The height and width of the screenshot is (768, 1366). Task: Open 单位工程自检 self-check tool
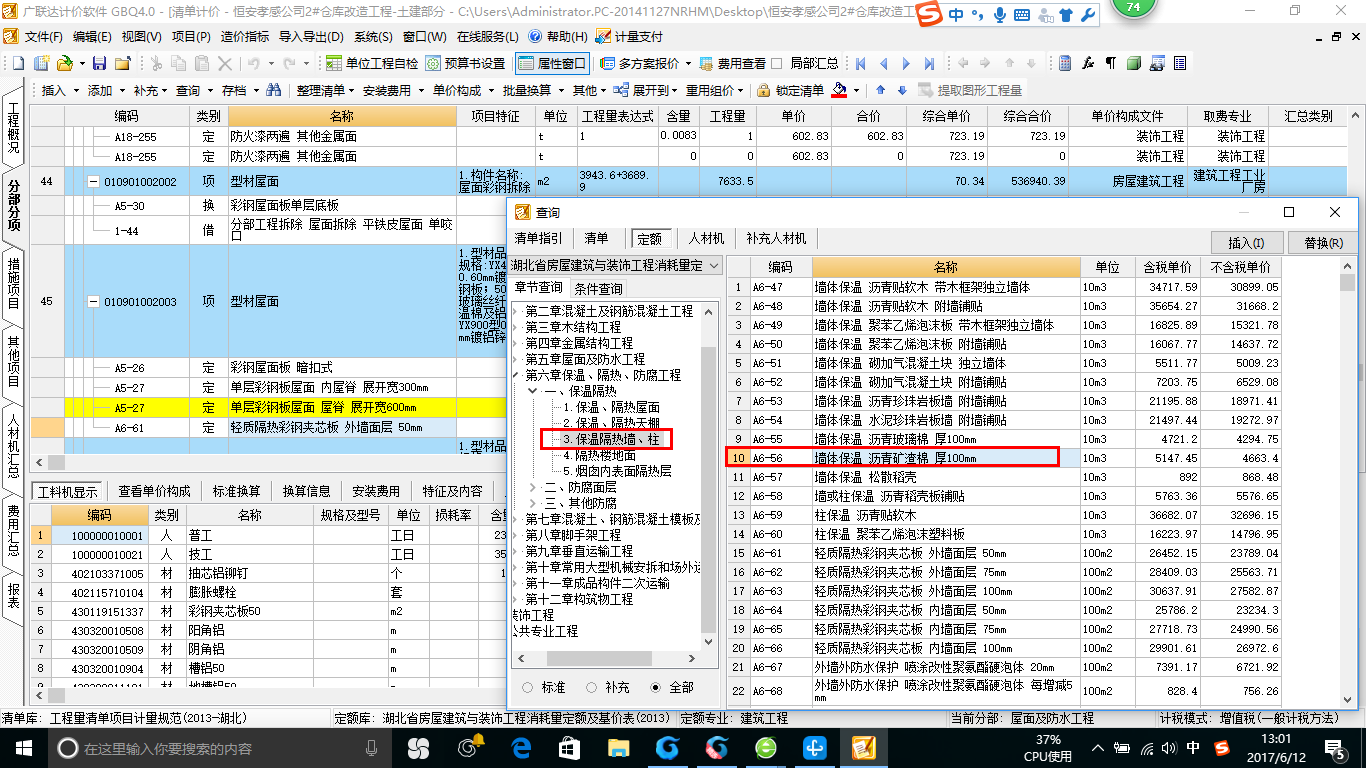click(x=372, y=63)
